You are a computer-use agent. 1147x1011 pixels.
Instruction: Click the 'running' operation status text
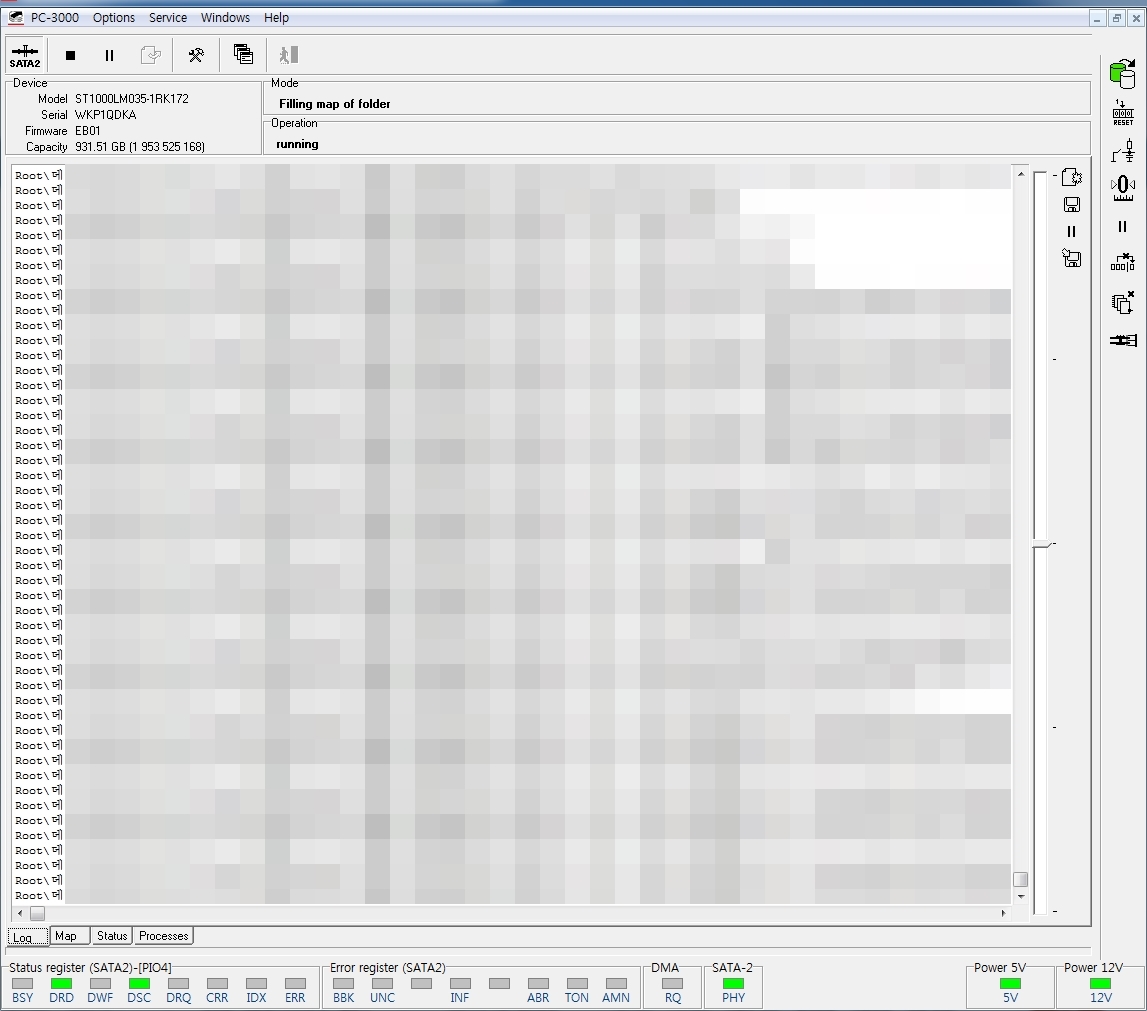(x=297, y=144)
